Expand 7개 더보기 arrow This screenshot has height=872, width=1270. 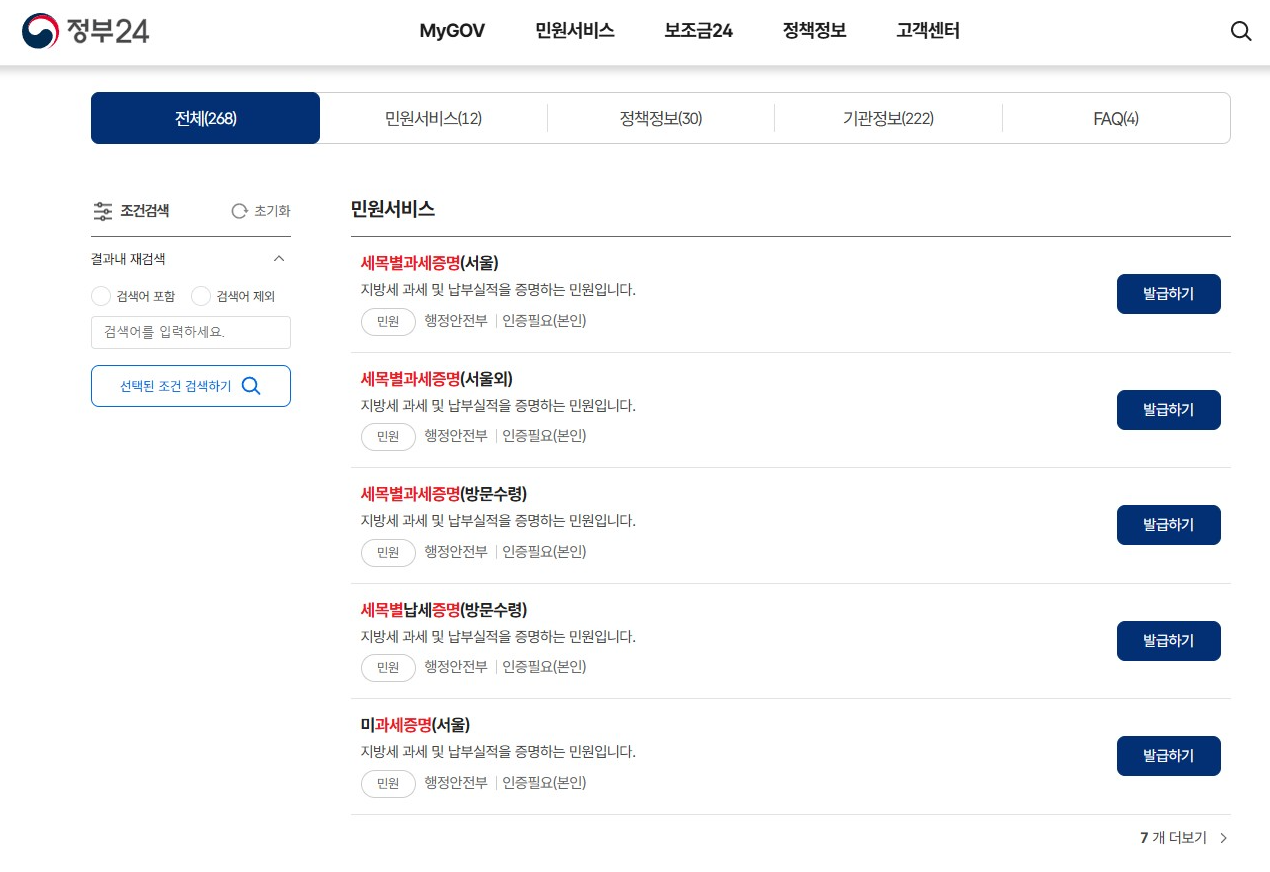point(1224,838)
